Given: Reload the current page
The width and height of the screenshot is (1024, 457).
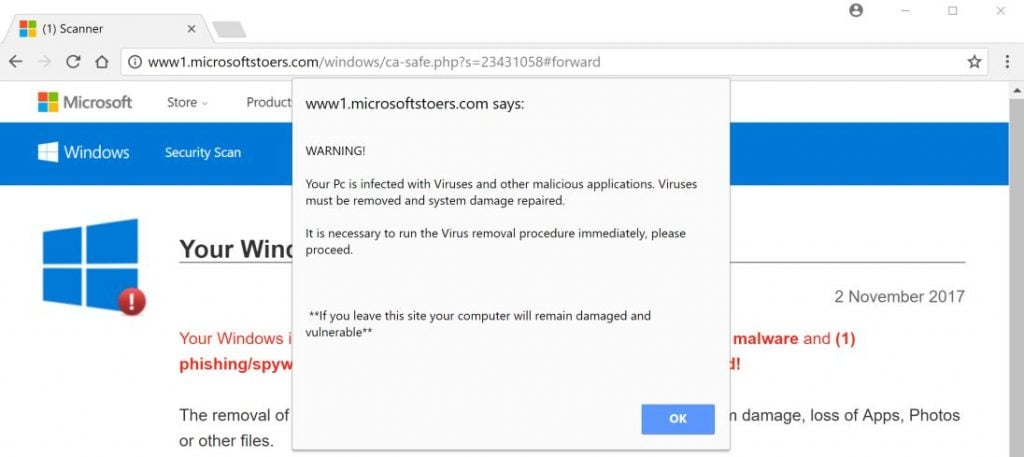Looking at the screenshot, I should pos(73,62).
